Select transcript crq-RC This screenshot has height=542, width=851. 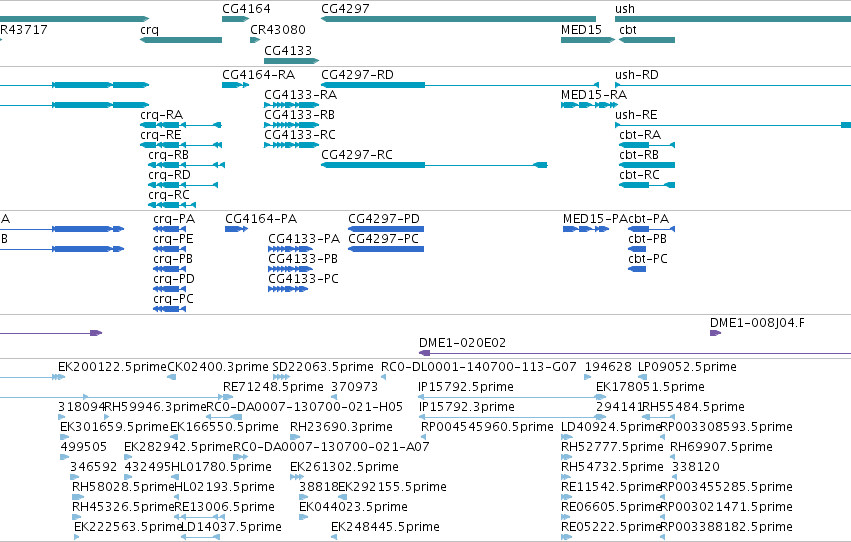169,195
